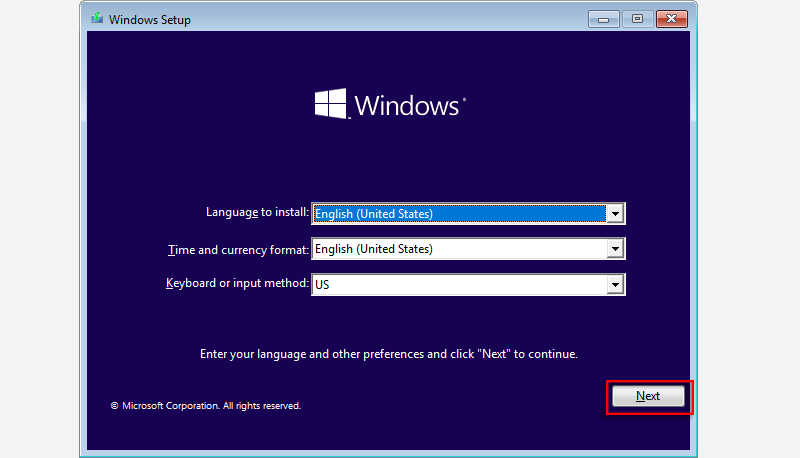This screenshot has height=458, width=800.
Task: Close the Windows Setup window
Action: [x=671, y=19]
